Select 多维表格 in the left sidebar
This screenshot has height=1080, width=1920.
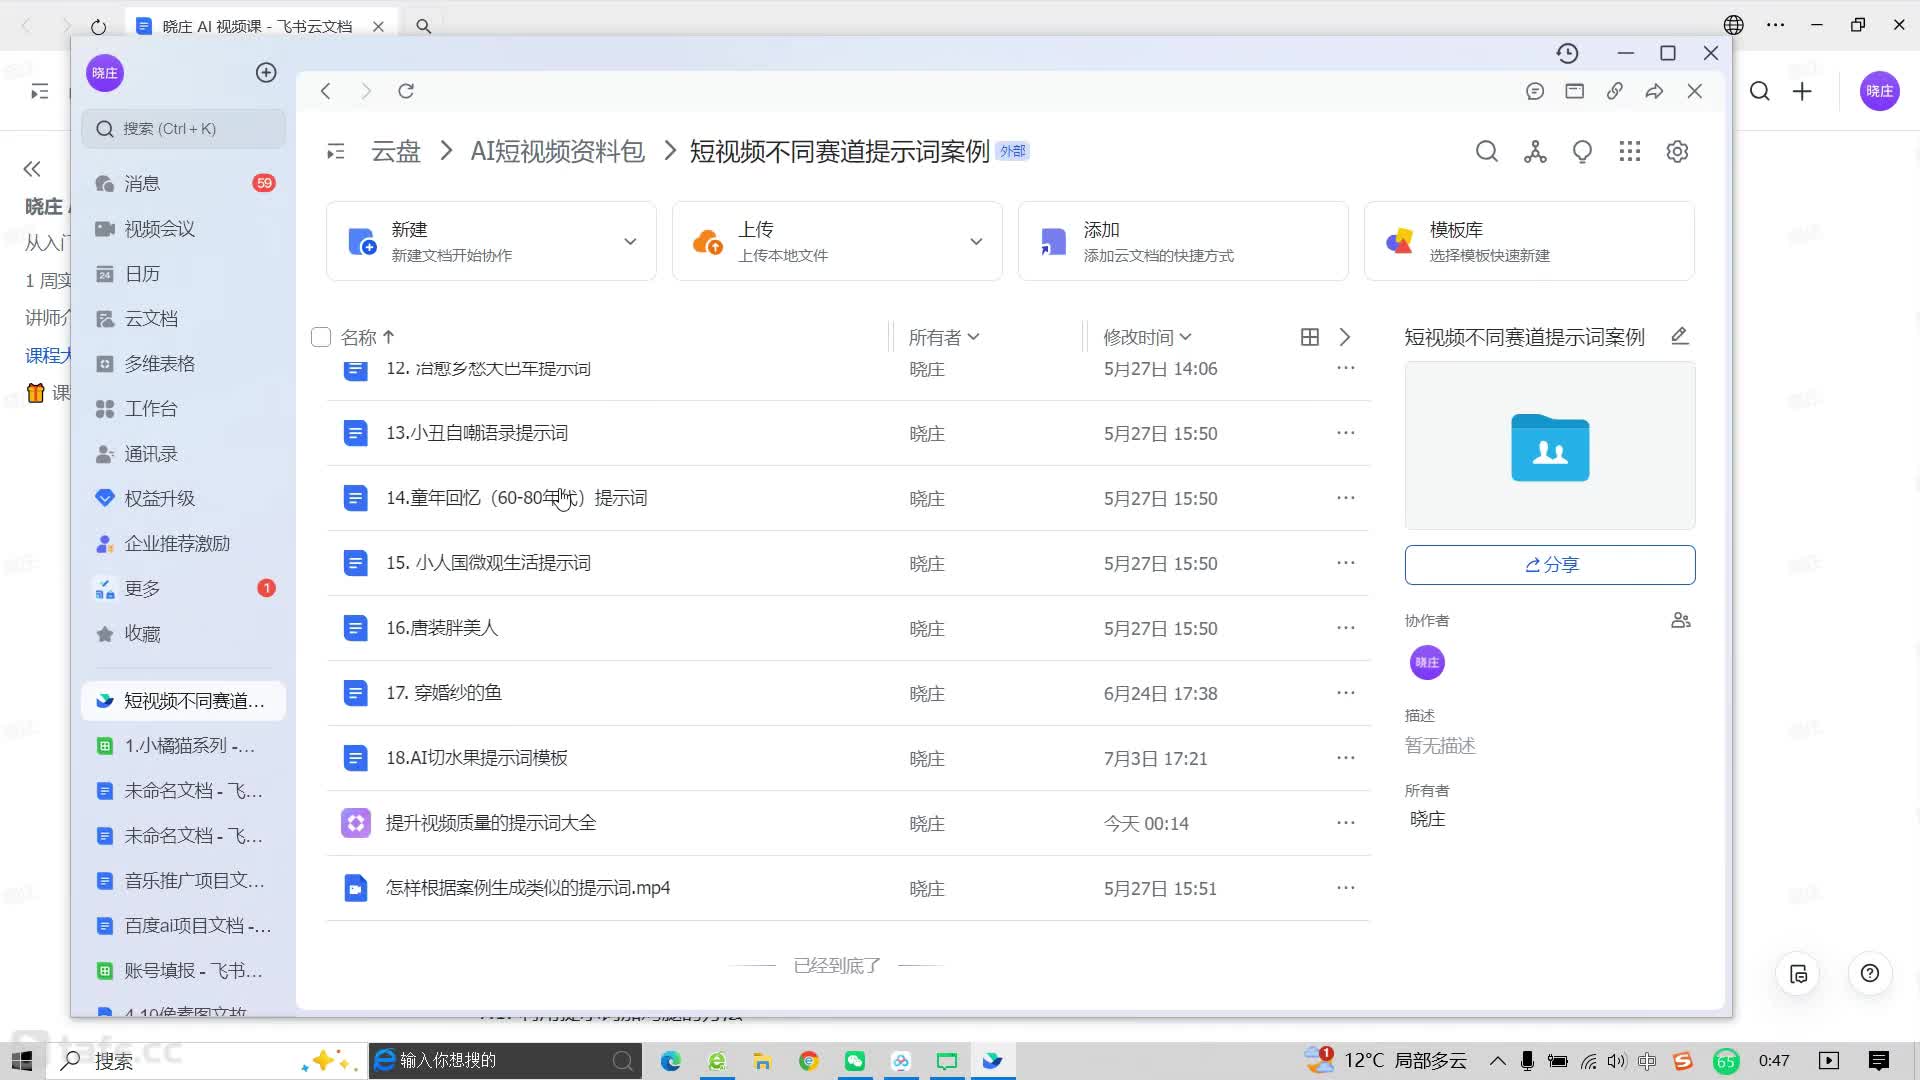[159, 364]
